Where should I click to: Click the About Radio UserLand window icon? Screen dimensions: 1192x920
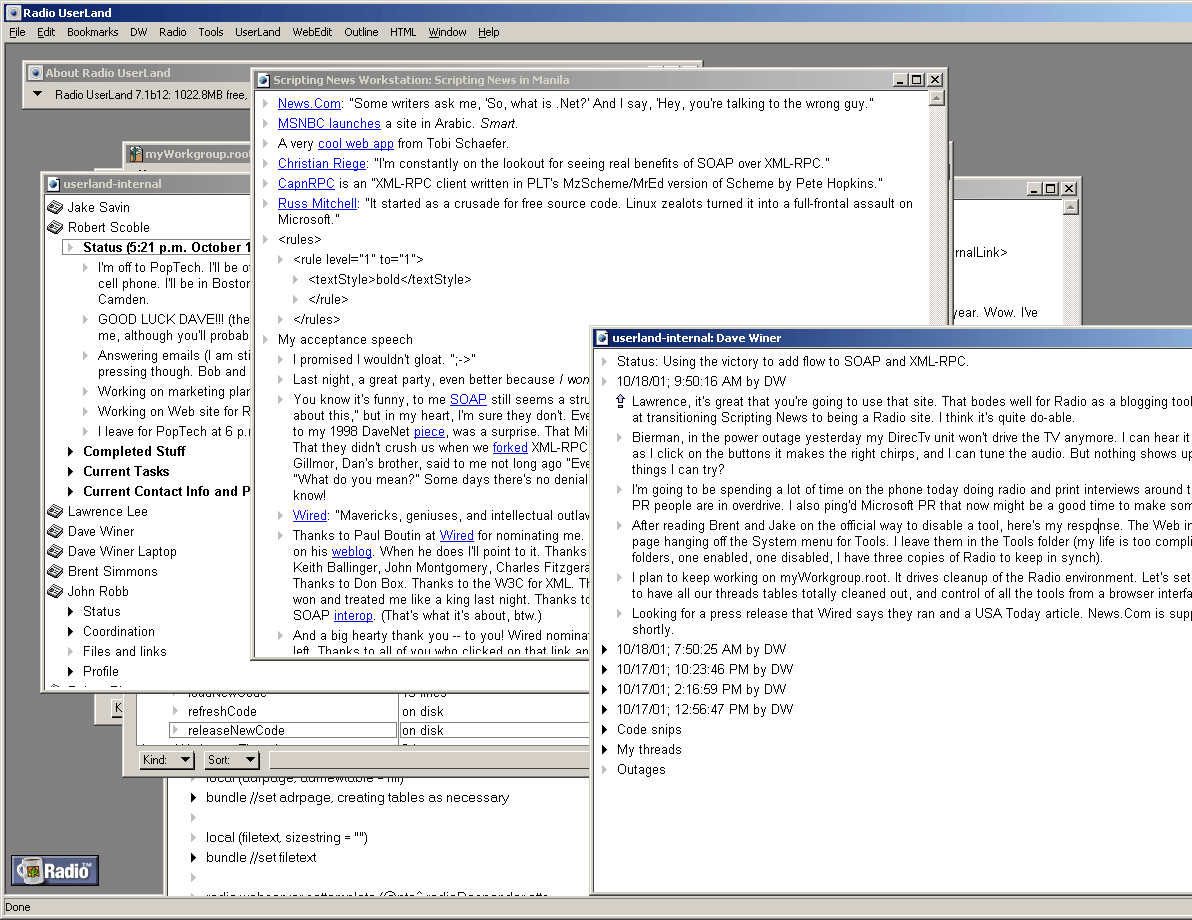pos(35,73)
